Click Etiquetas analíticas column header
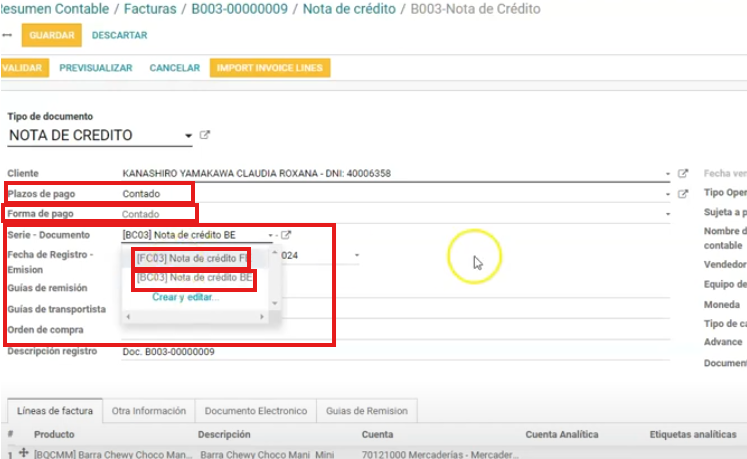The height and width of the screenshot is (459, 747). pyautogui.click(x=693, y=435)
